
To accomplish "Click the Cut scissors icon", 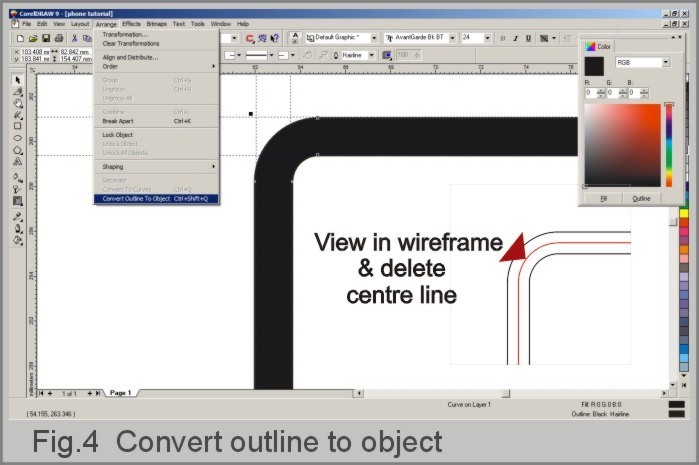I will coord(74,38).
